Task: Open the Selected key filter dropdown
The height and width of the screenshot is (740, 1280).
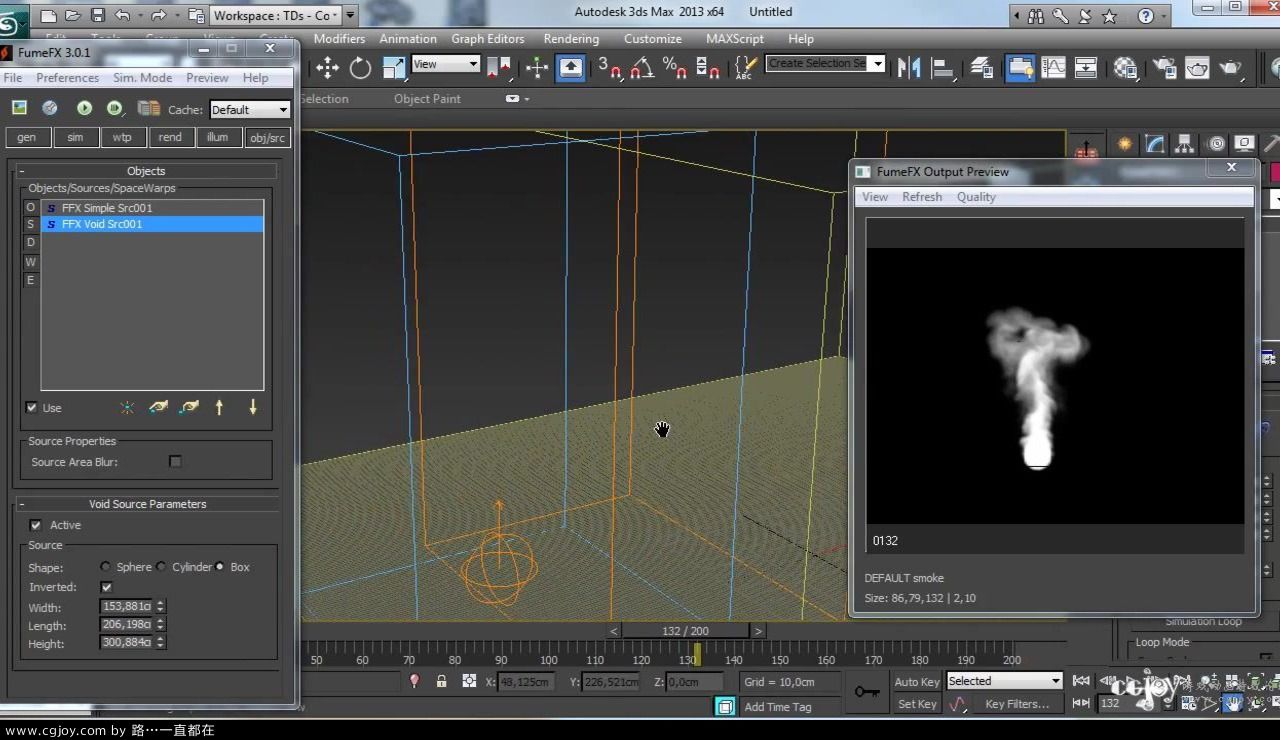Action: pyautogui.click(x=1004, y=681)
